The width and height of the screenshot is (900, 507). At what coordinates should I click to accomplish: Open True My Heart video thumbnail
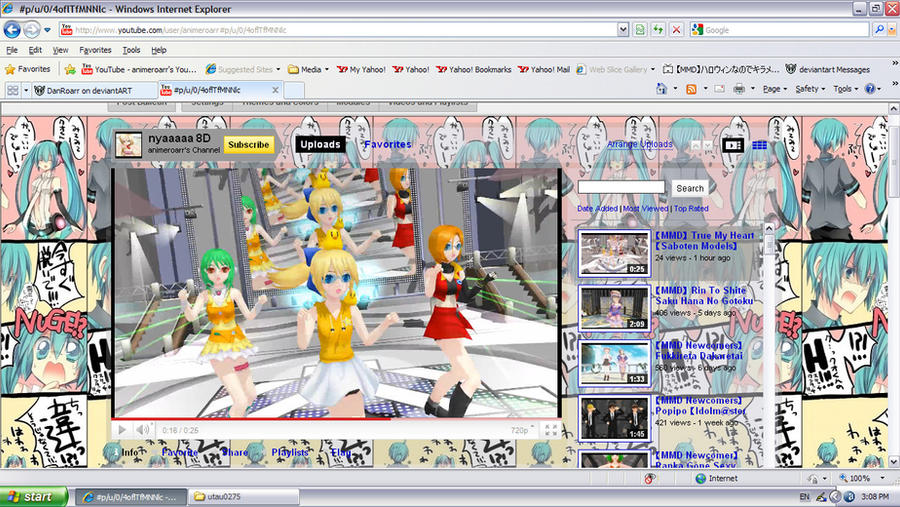[614, 253]
